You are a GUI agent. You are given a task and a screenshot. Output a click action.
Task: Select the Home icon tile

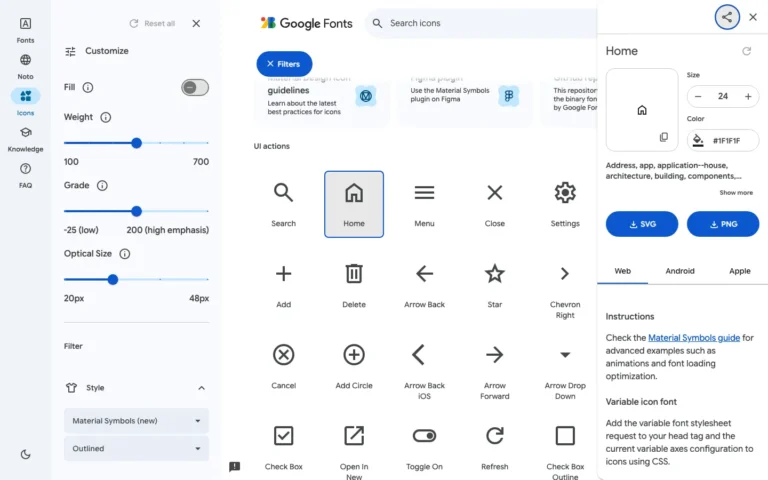coord(354,204)
